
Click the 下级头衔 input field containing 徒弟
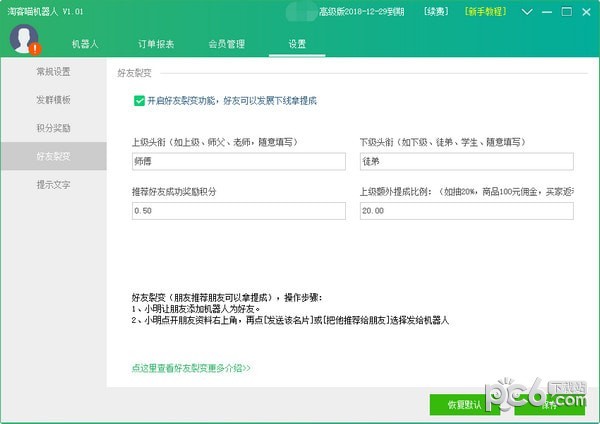466,161
